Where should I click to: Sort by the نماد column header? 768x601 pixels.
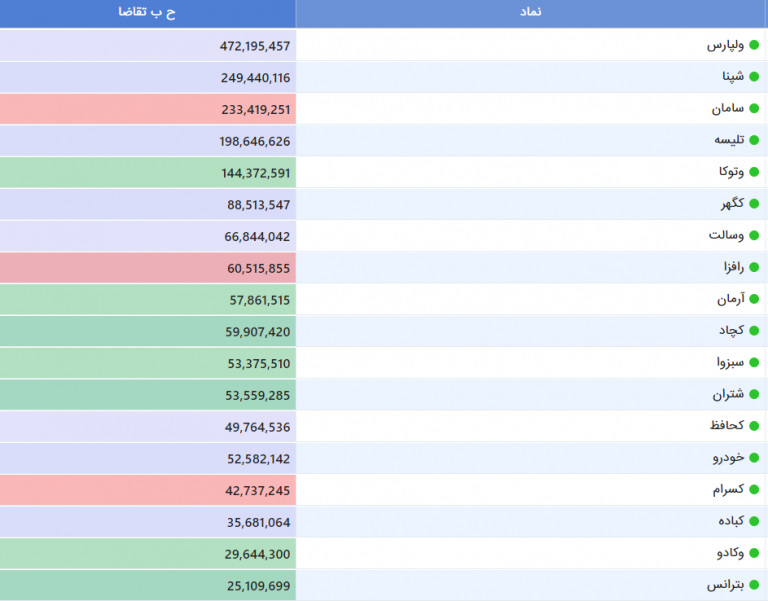532,12
